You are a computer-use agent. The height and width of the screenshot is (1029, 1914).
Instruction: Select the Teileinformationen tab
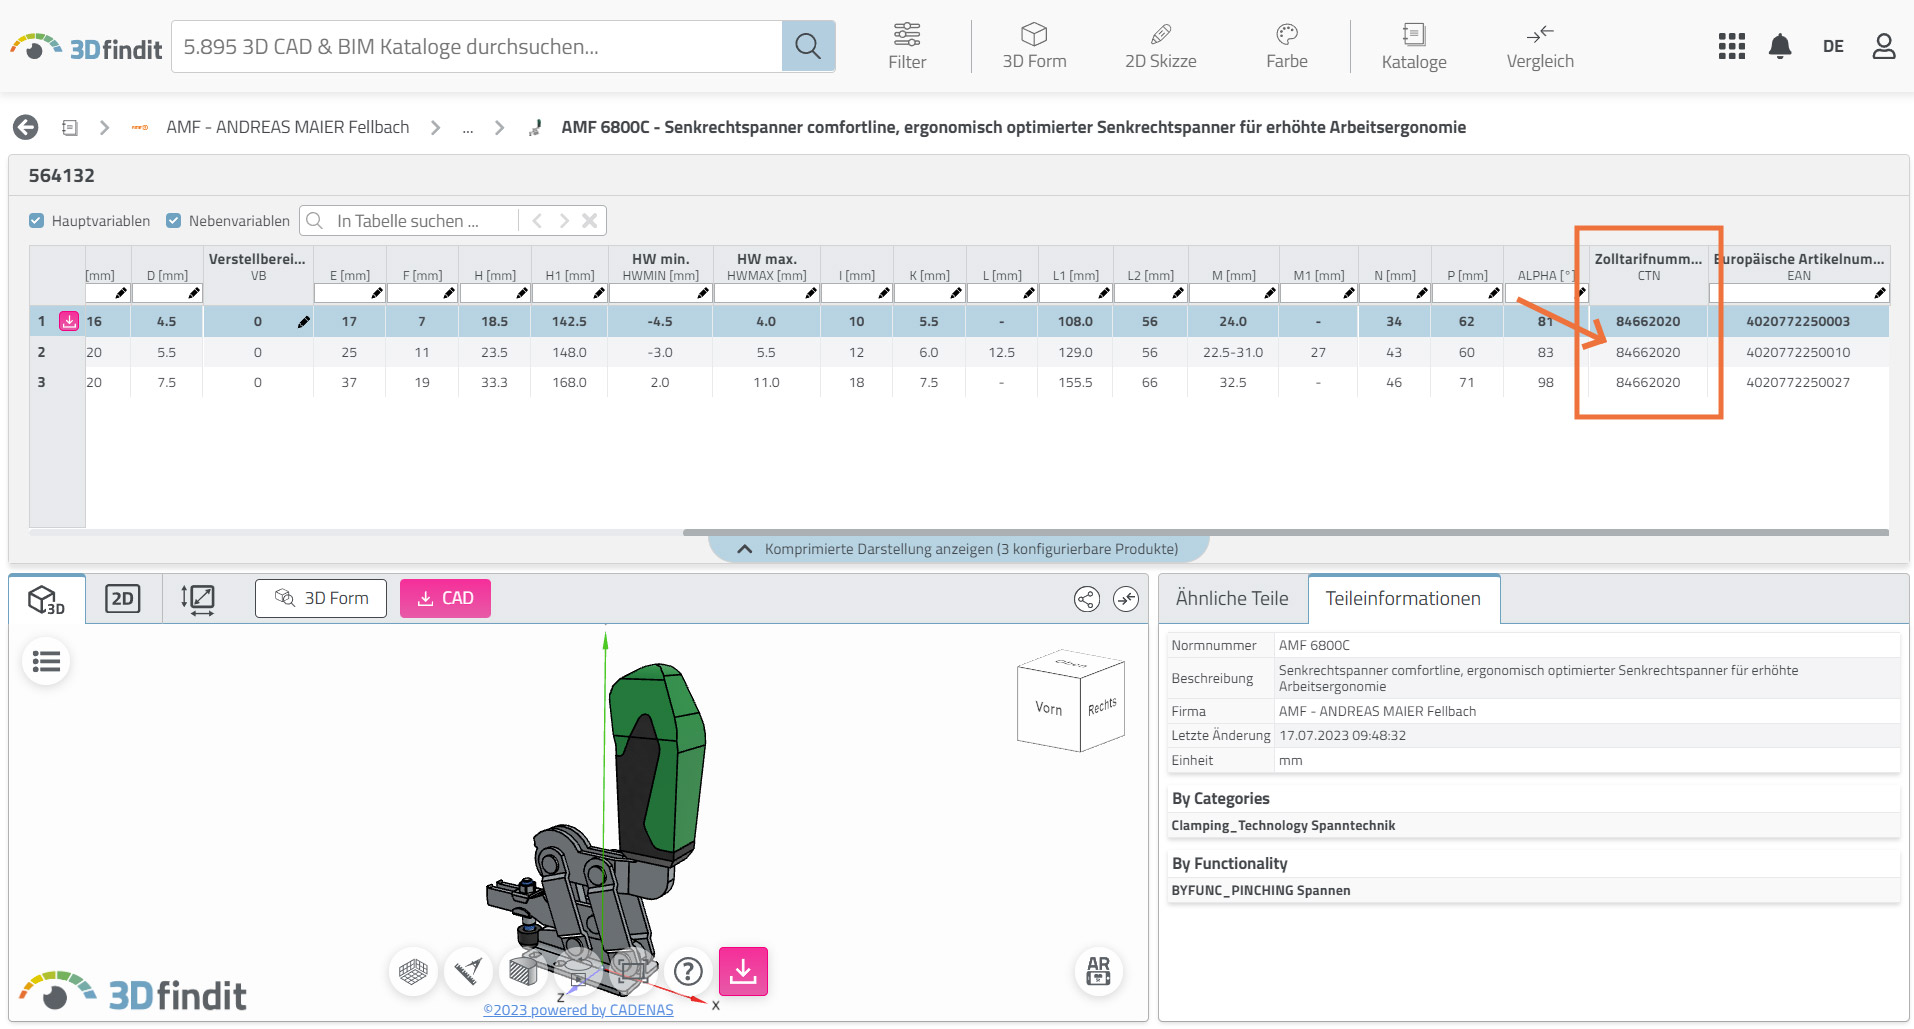[x=1402, y=599]
